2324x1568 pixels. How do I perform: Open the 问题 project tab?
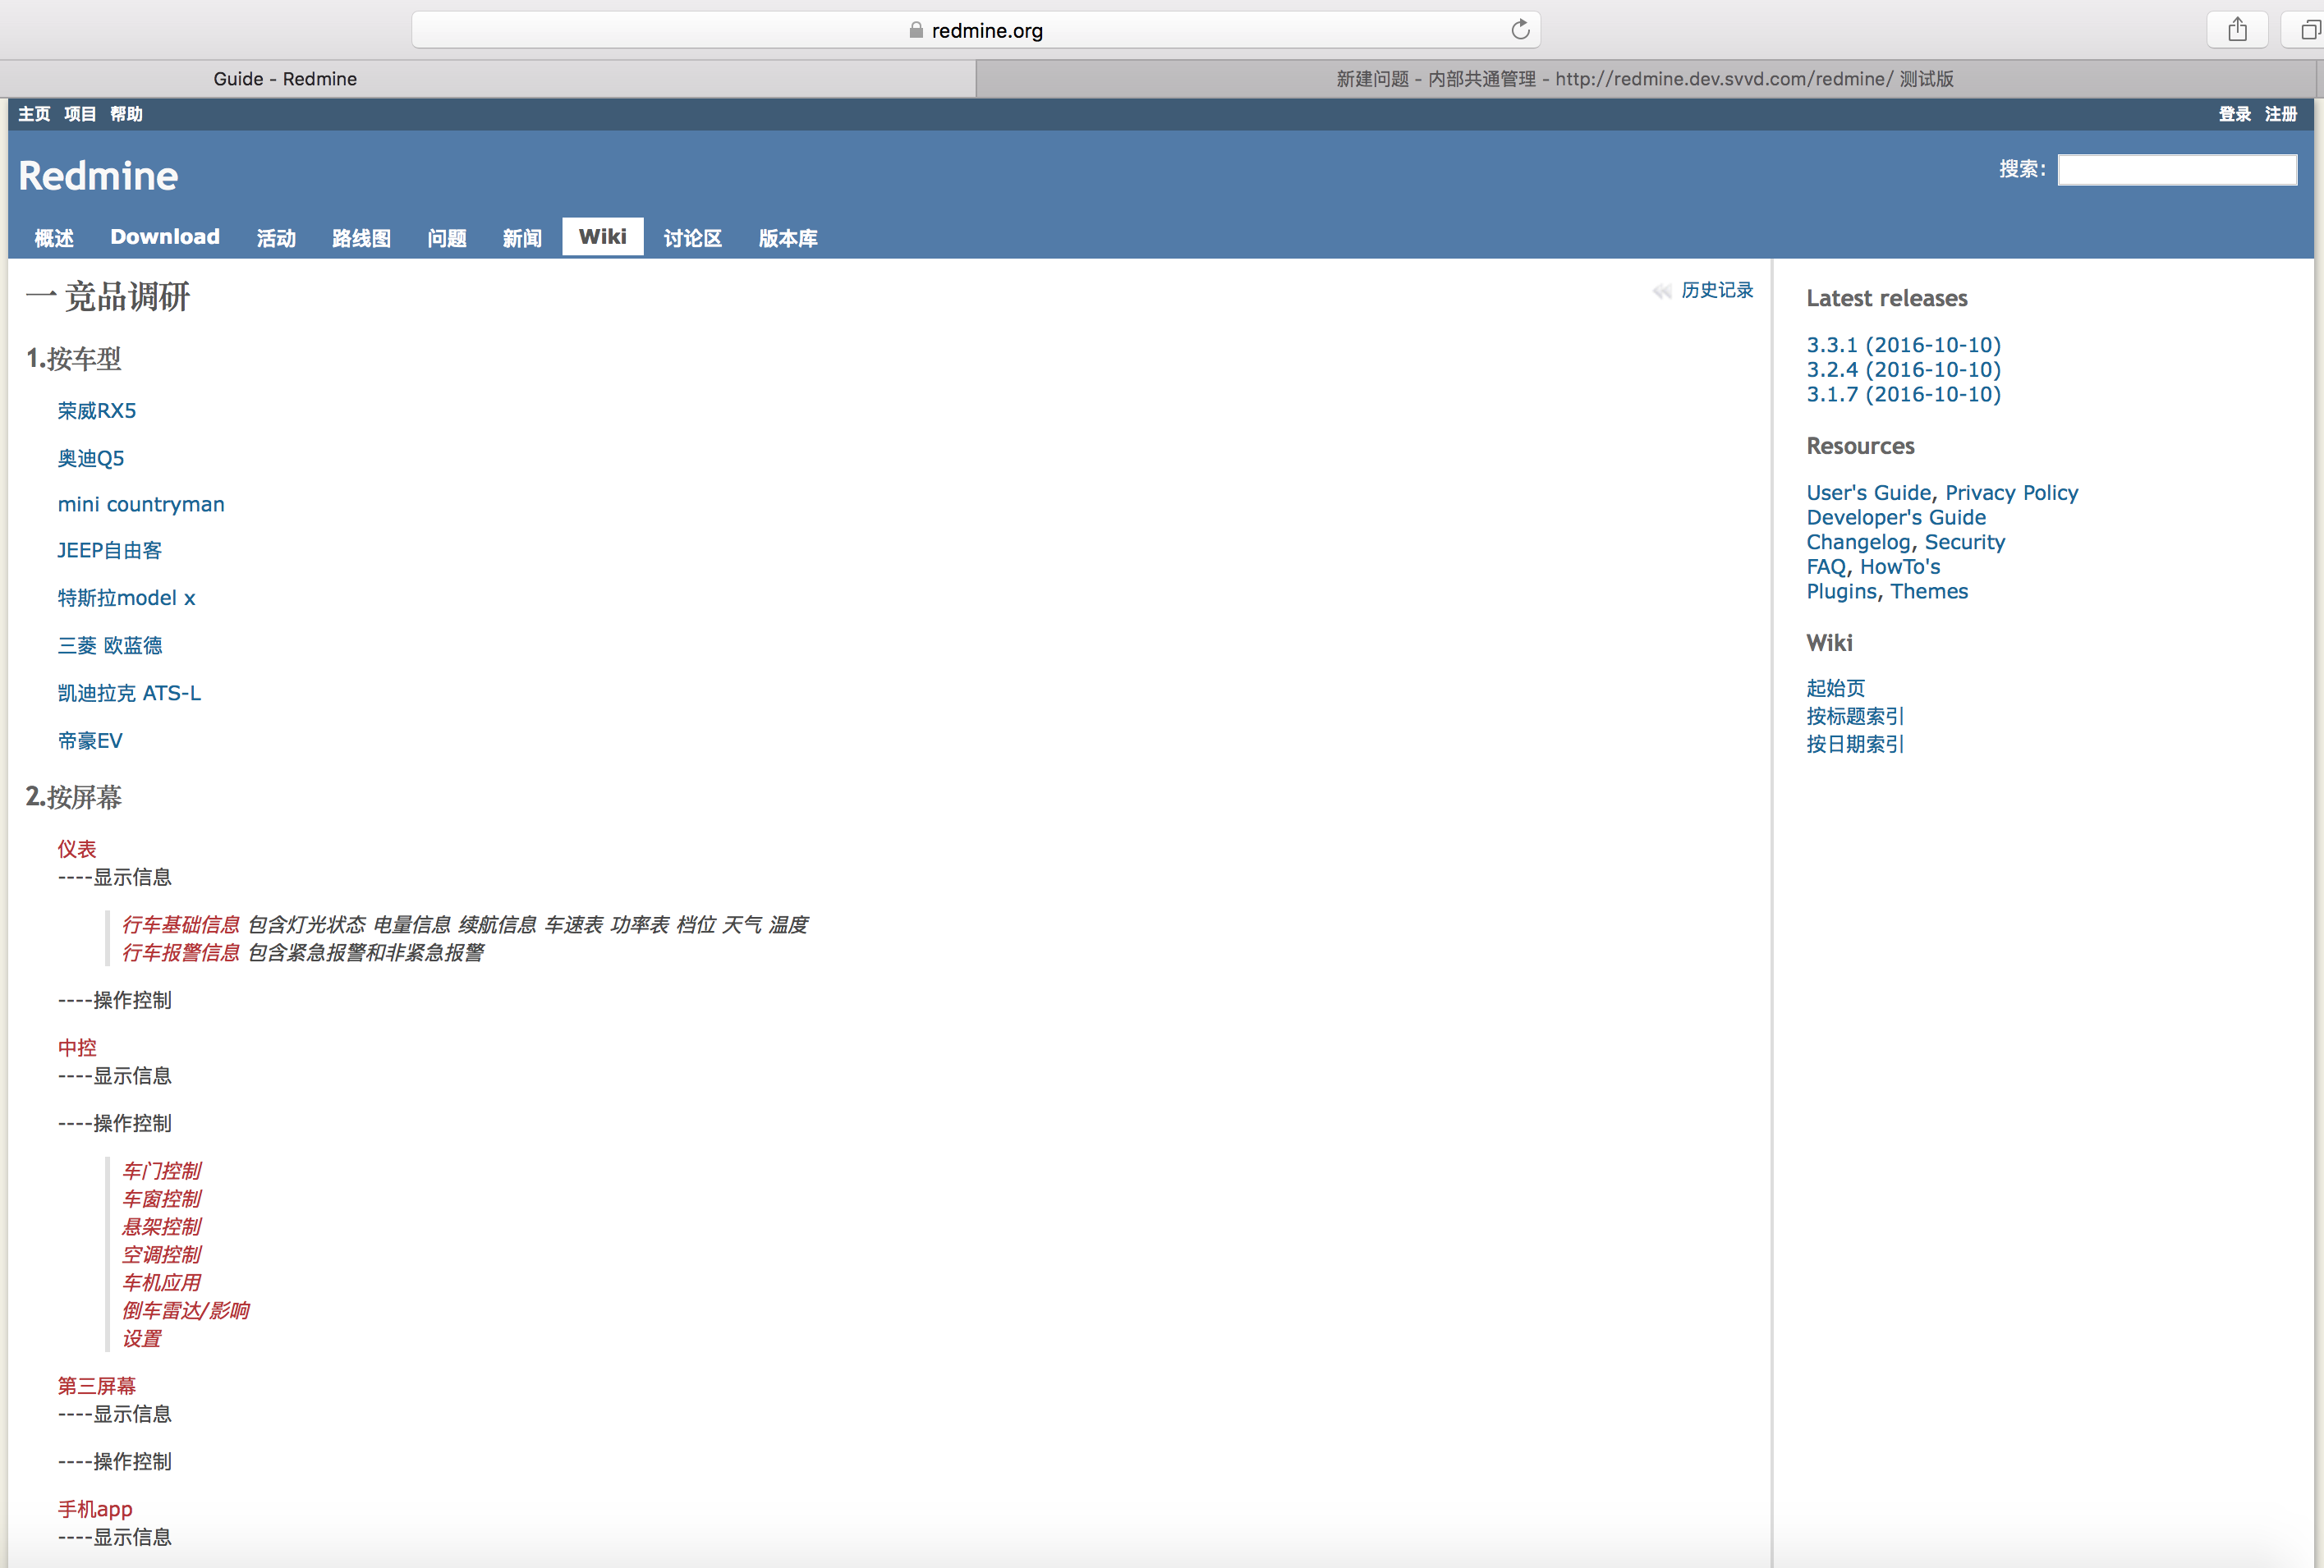coord(447,237)
